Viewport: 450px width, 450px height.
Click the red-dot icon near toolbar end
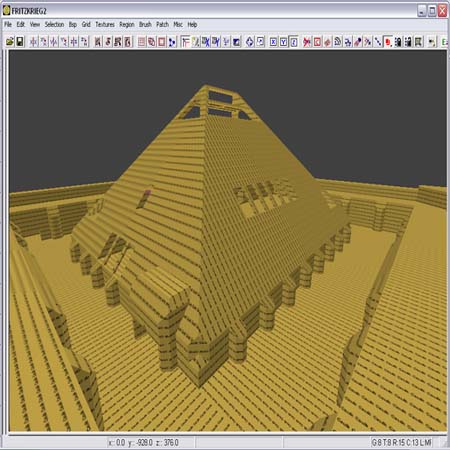coord(388,42)
